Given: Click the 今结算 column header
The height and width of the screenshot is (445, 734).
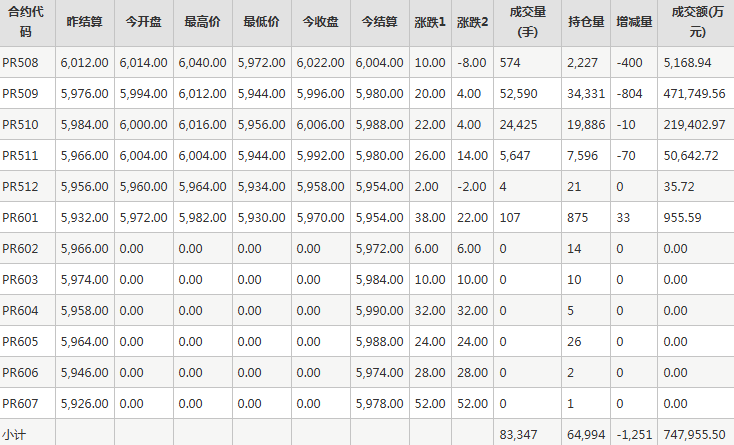Looking at the screenshot, I should click(x=380, y=22).
